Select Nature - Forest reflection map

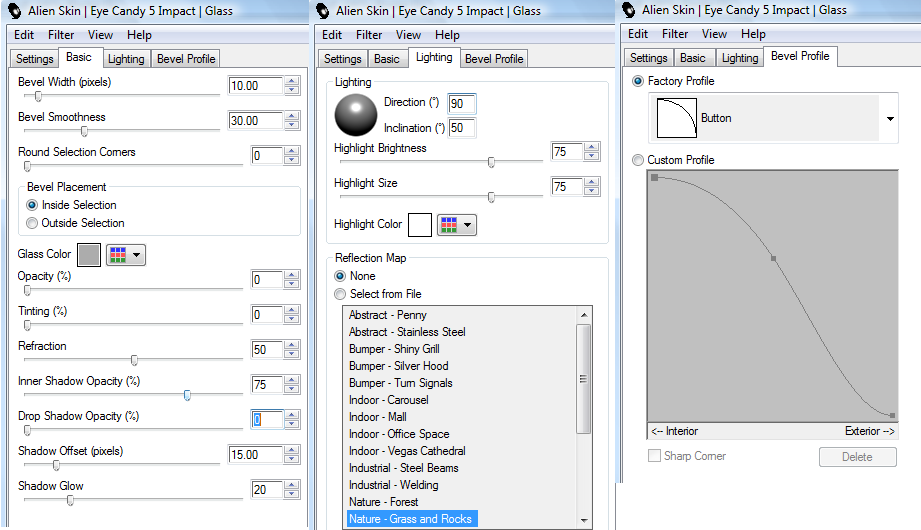(x=384, y=502)
